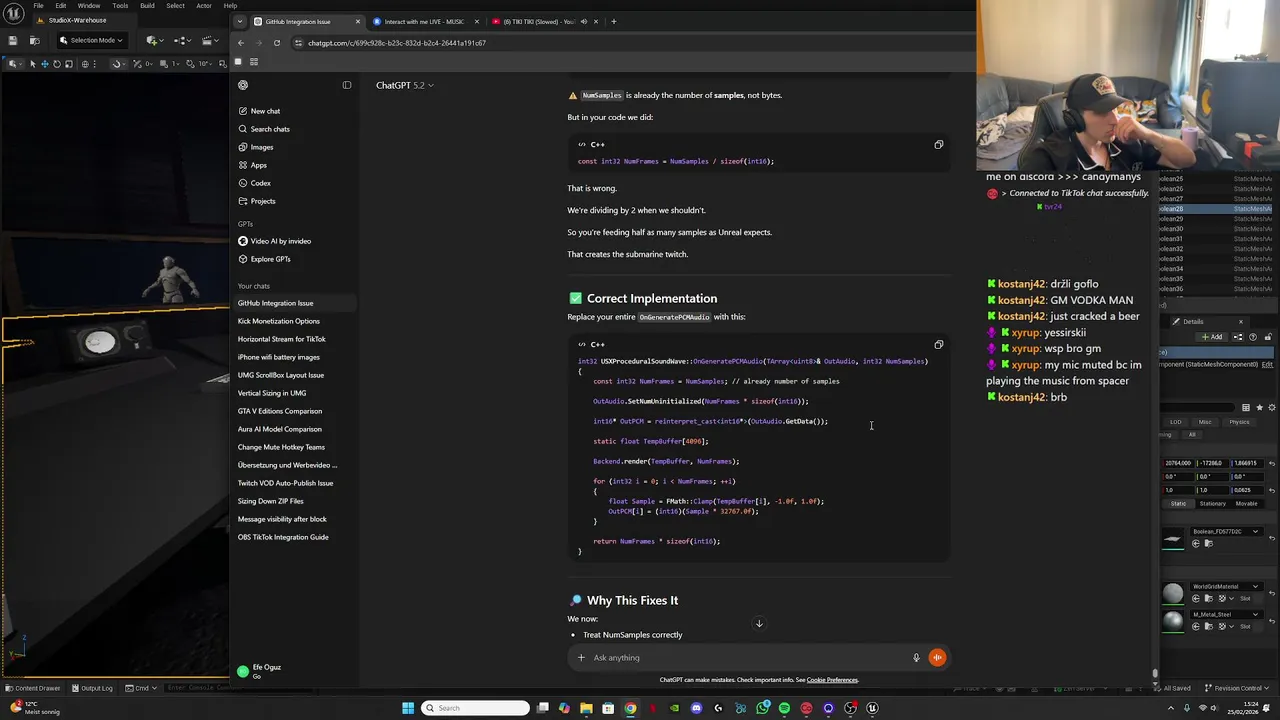1280x720 pixels.
Task: Open Cmd console type dropdown
Action: [142, 688]
